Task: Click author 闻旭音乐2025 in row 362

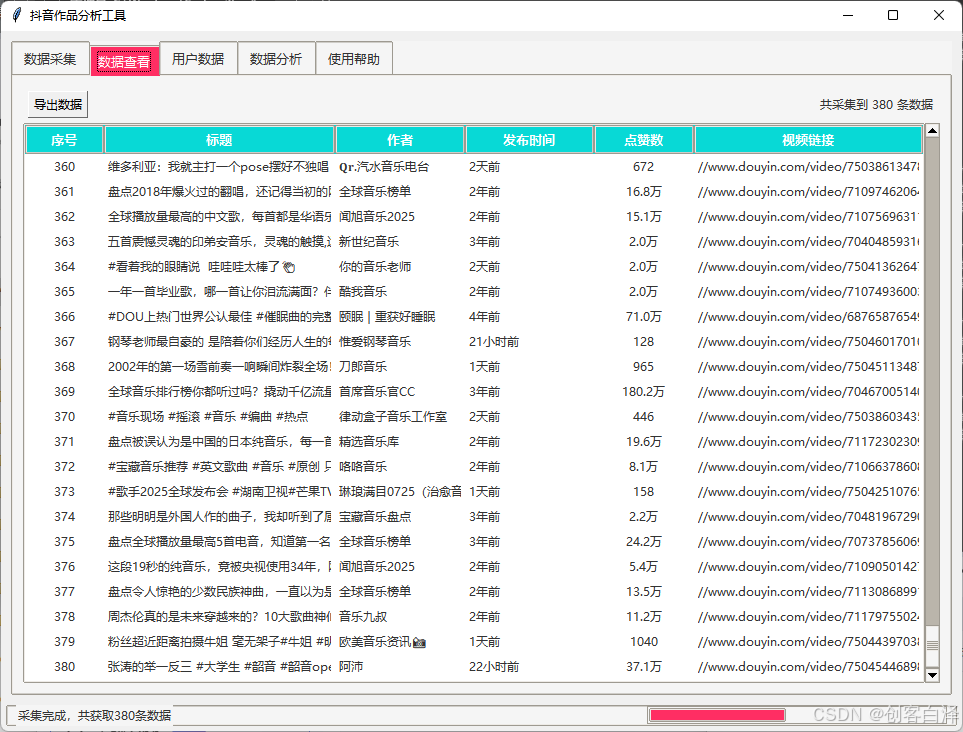Action: [376, 217]
